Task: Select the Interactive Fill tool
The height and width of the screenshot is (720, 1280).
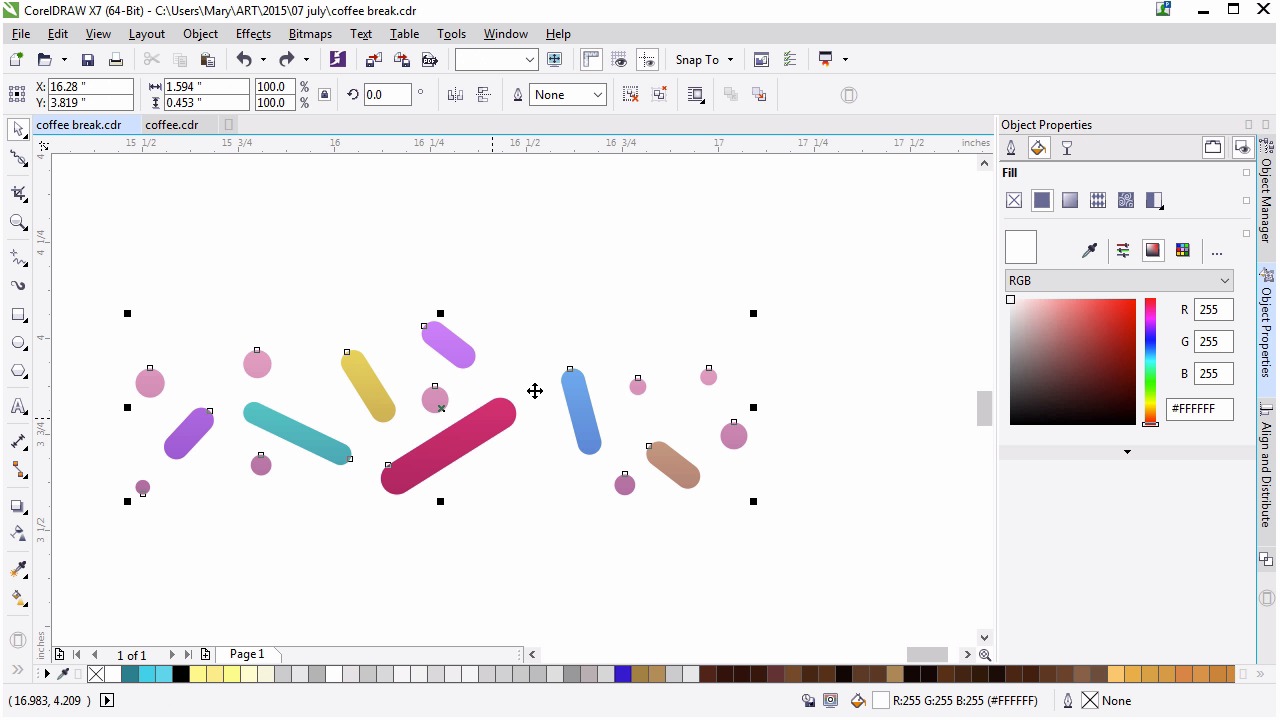Action: 18,598
